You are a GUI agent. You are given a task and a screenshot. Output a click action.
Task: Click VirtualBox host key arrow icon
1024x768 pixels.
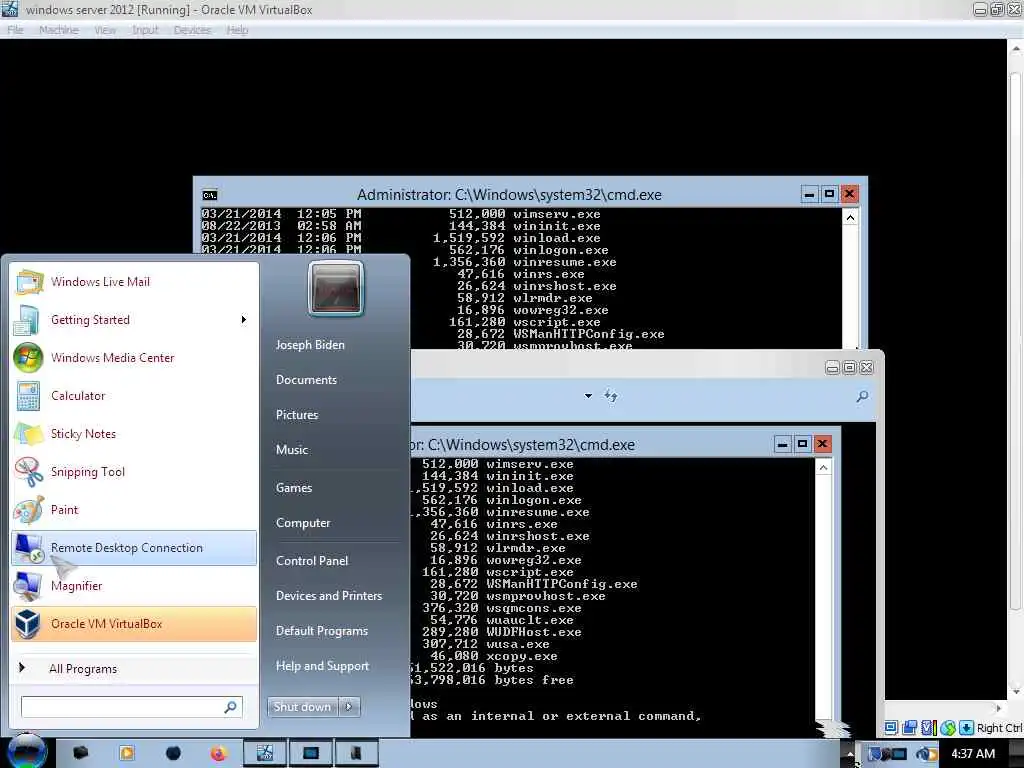point(967,728)
